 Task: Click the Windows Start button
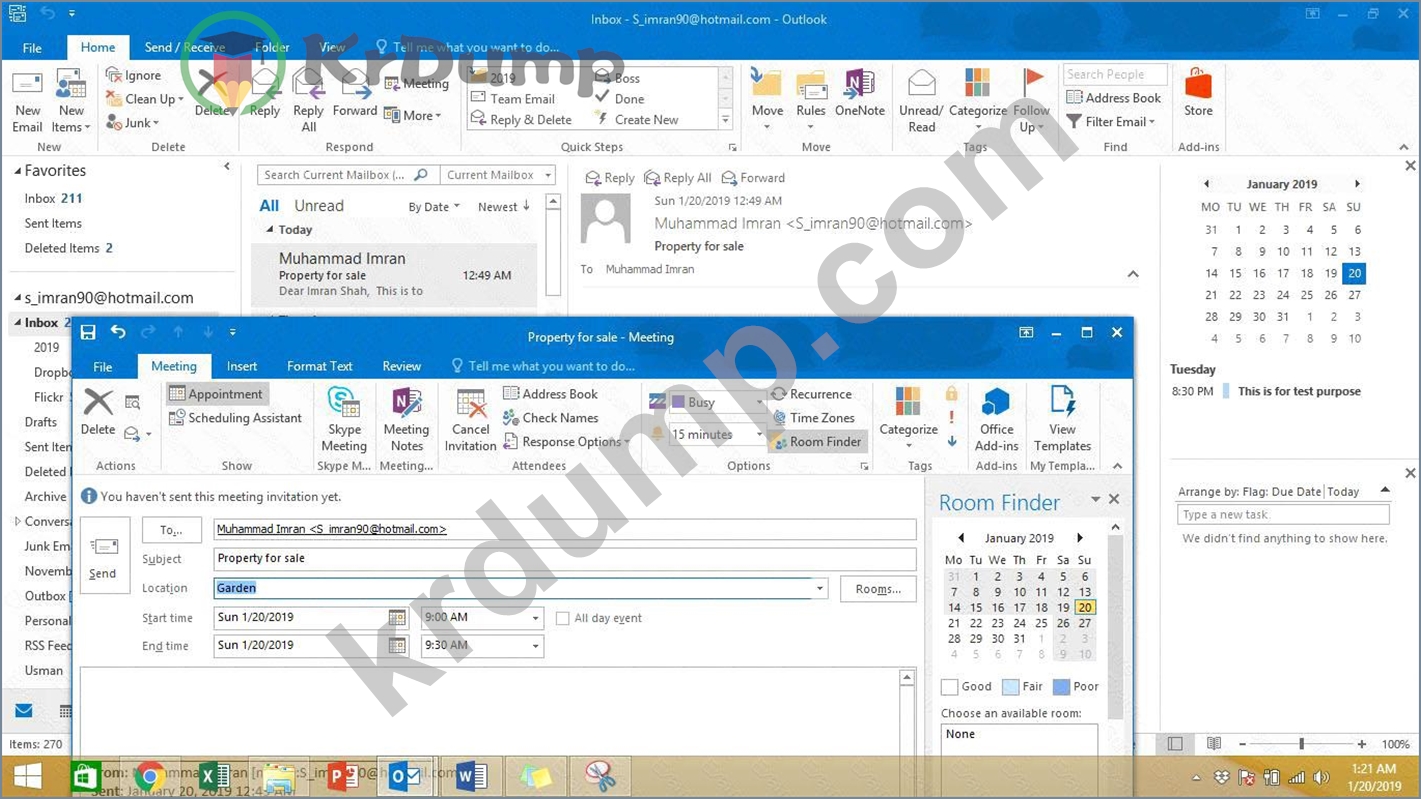27,776
